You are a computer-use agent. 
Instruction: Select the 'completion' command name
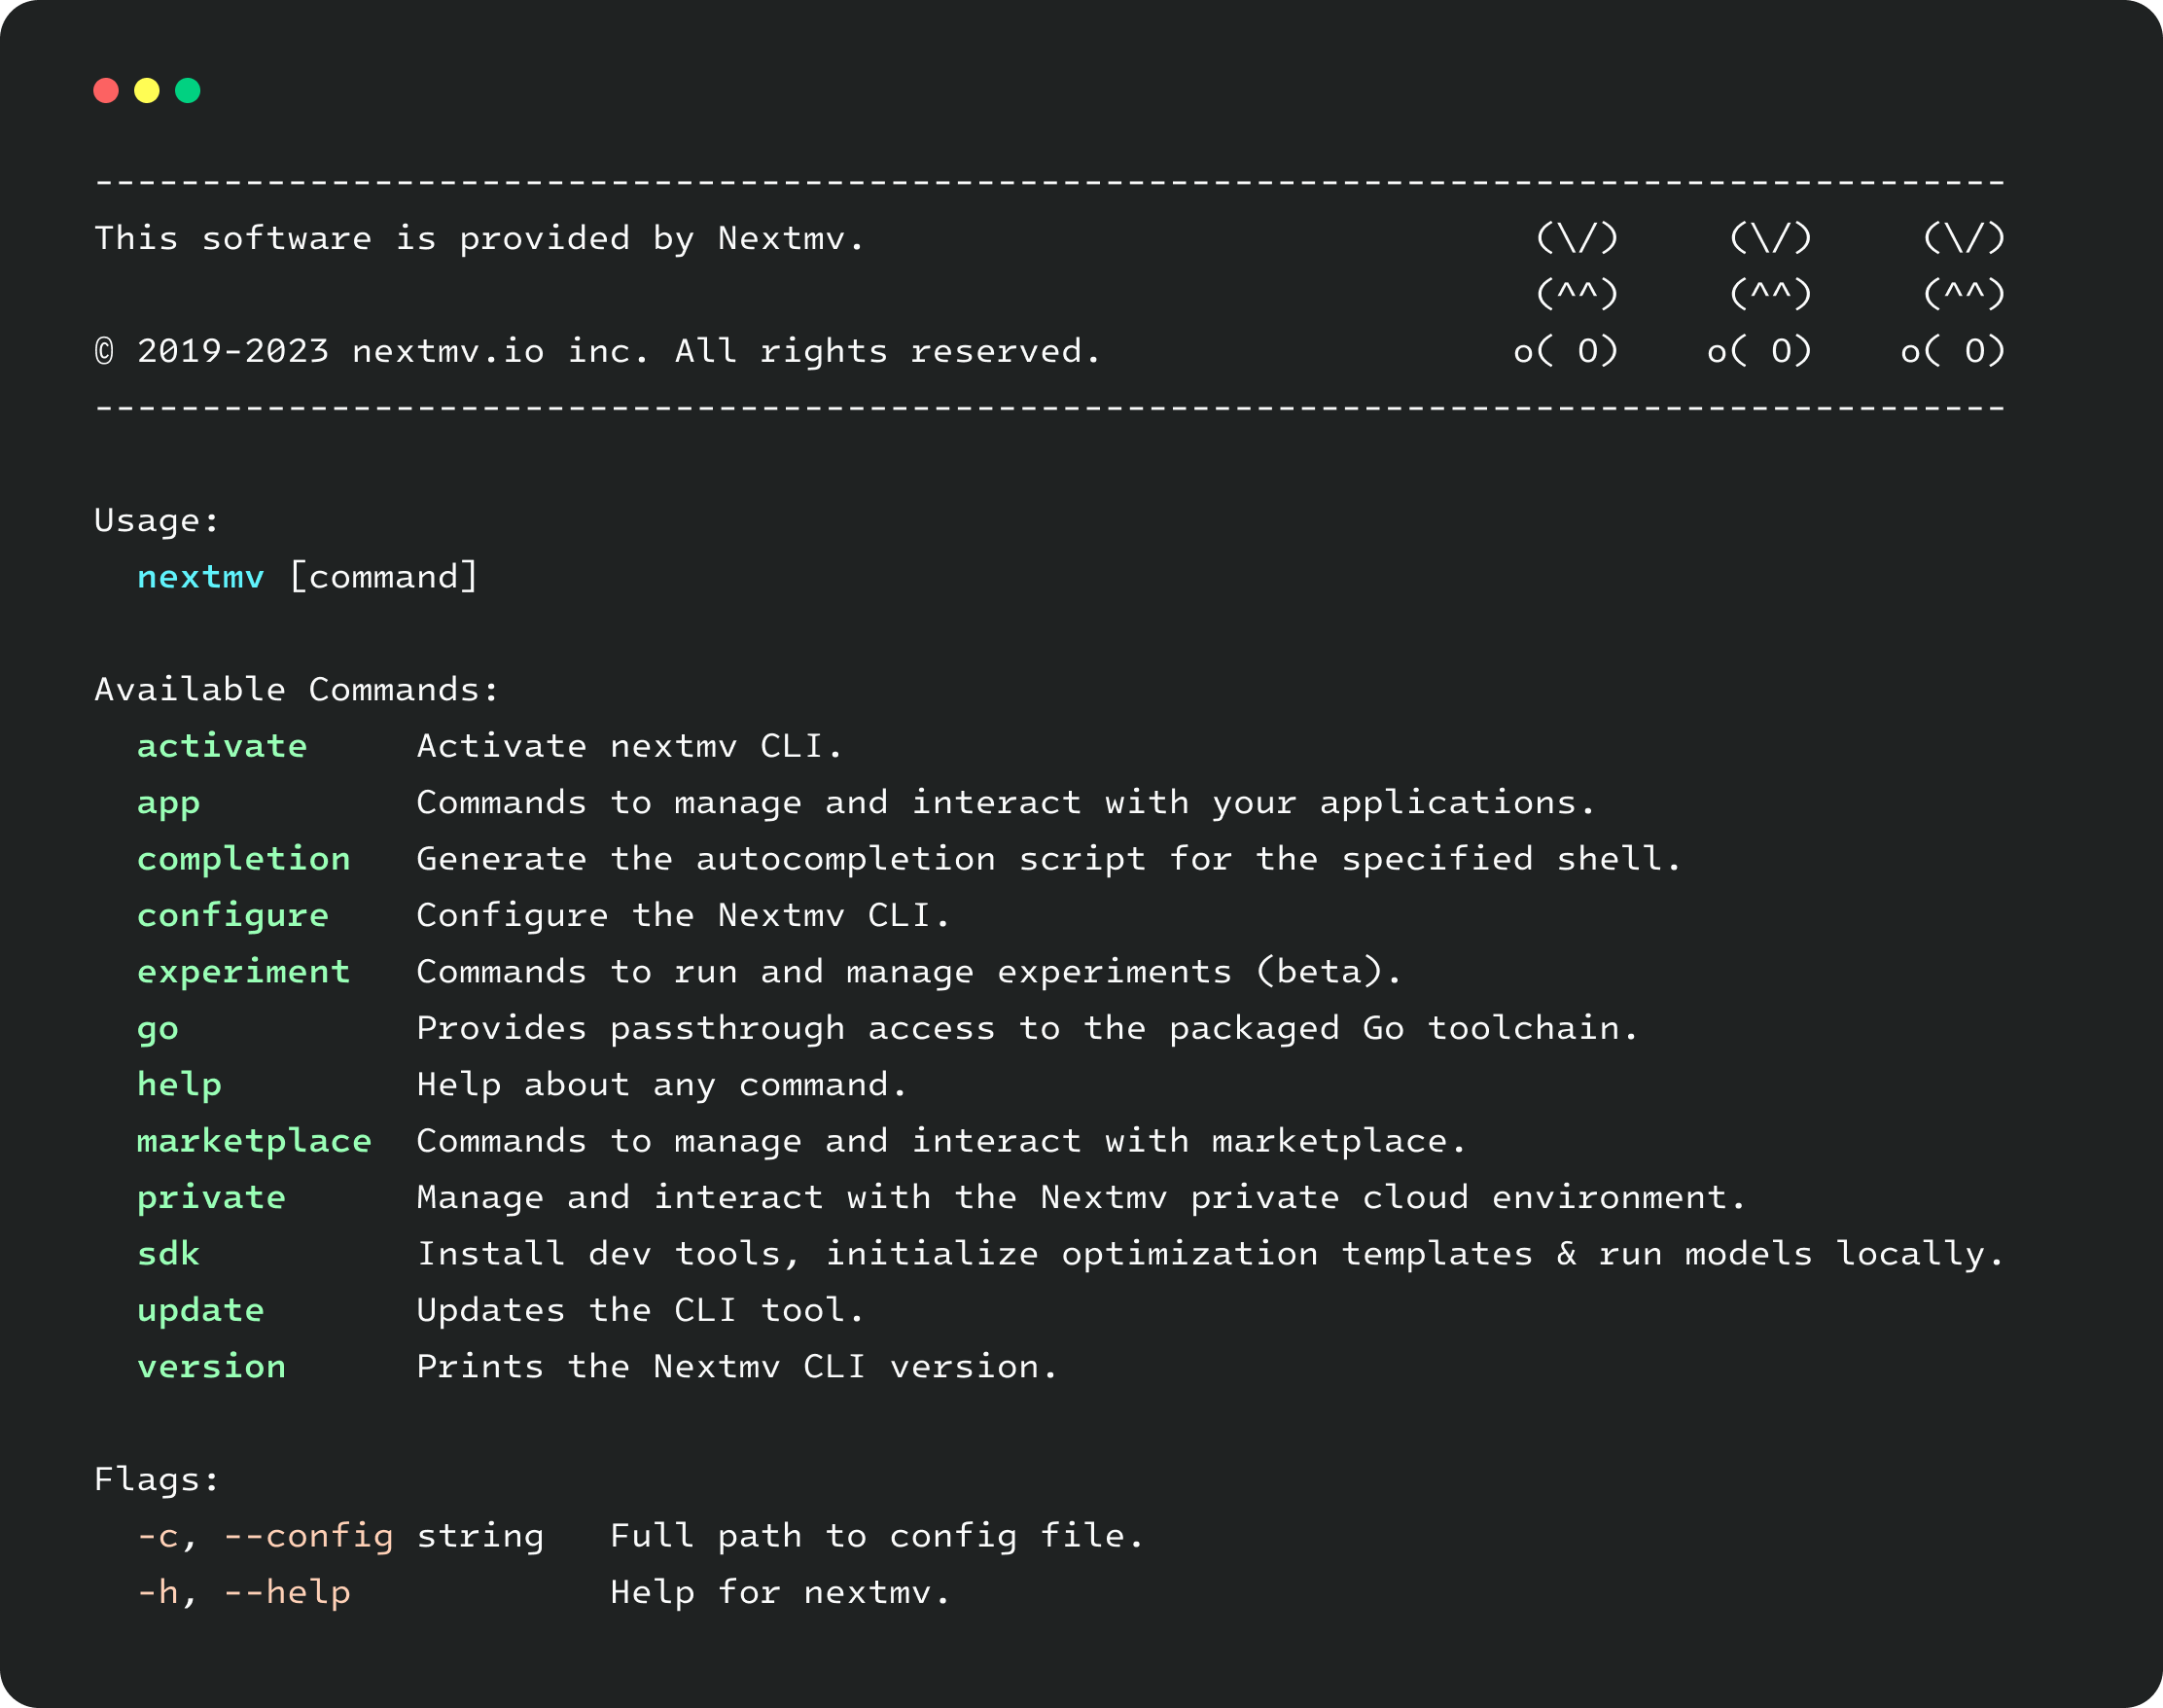click(244, 860)
